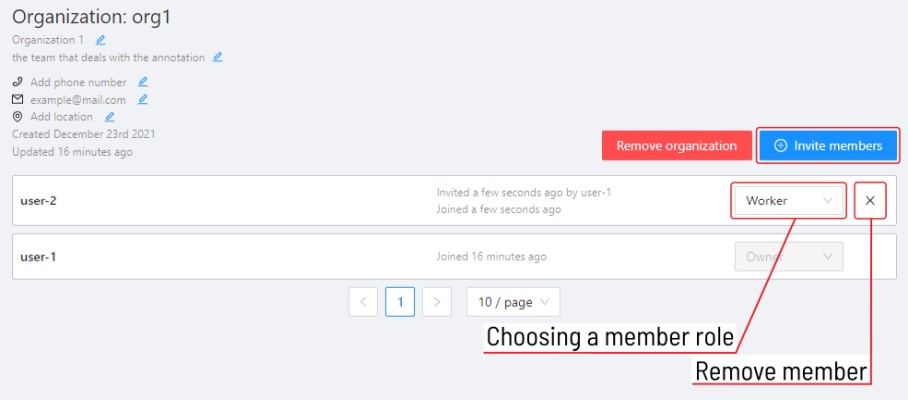Viewport: 908px width, 400px height.
Task: Click the location pin icon
Action: pos(17,117)
